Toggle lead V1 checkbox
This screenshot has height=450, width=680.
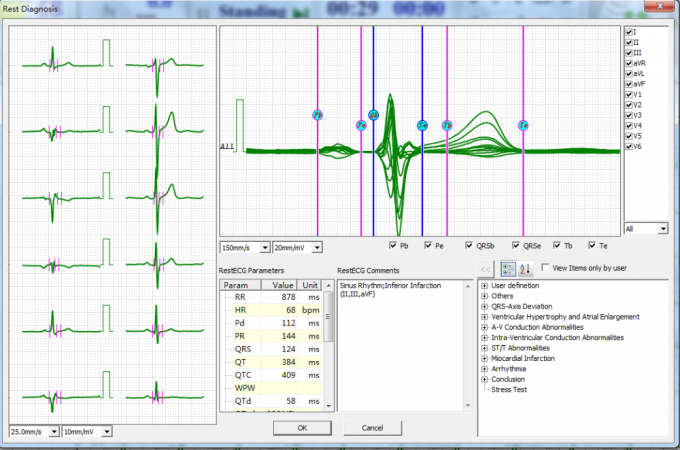click(x=629, y=95)
